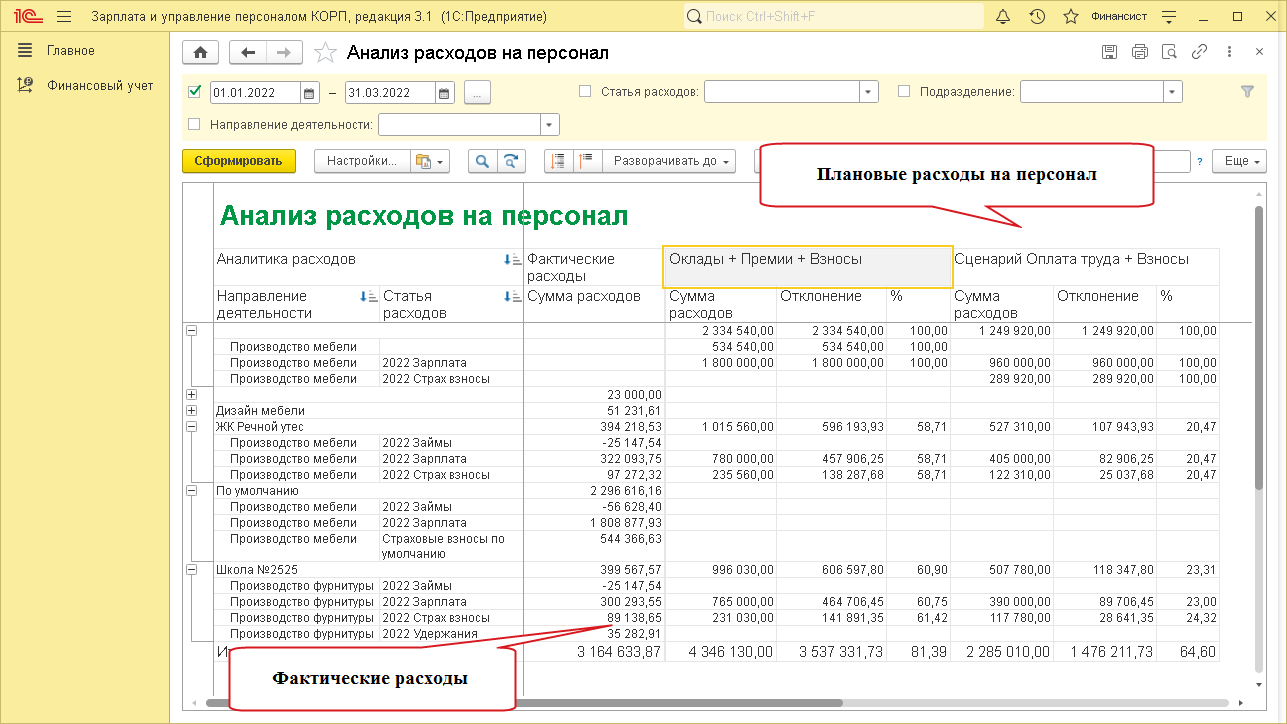Open calendar picker for start date 01.01.2022
The width and height of the screenshot is (1287, 724).
pos(310,92)
